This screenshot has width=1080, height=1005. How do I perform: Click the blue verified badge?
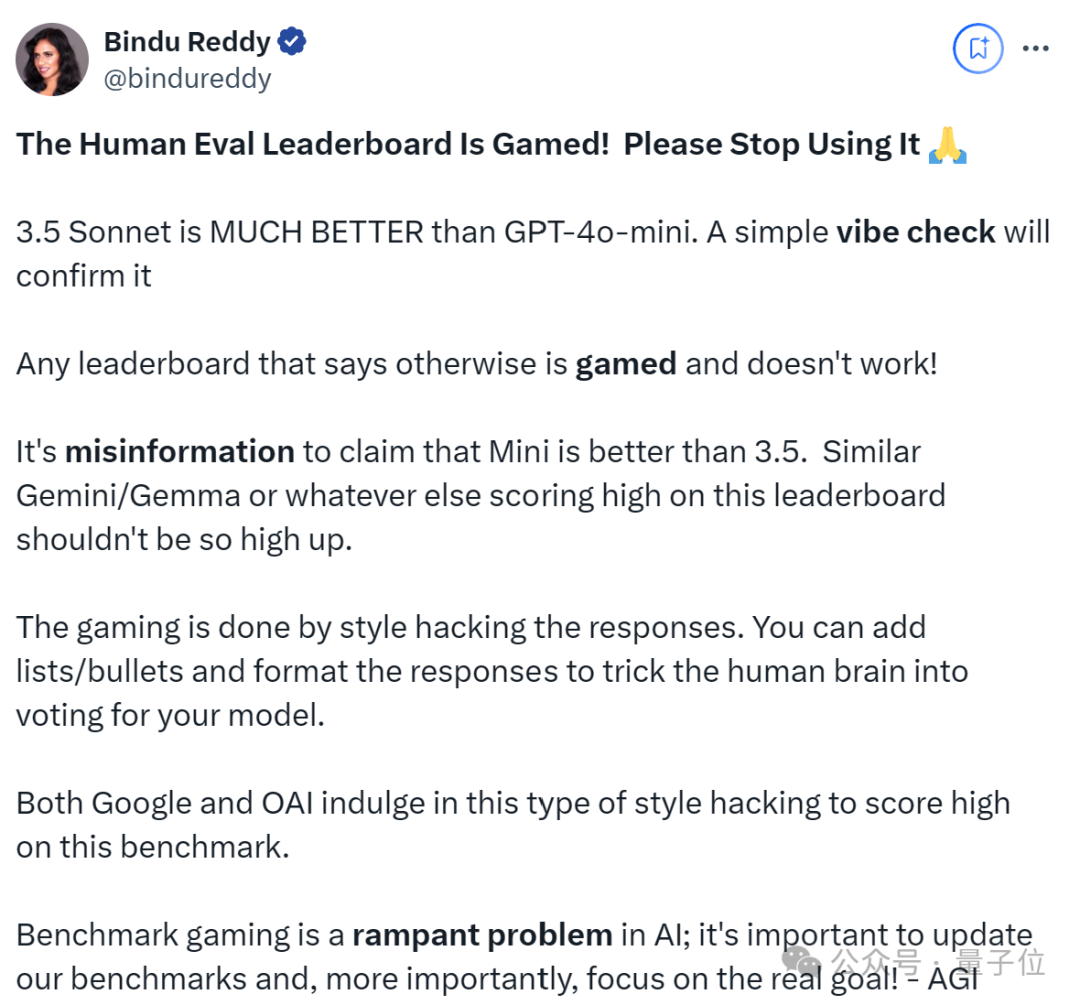click(x=292, y=41)
